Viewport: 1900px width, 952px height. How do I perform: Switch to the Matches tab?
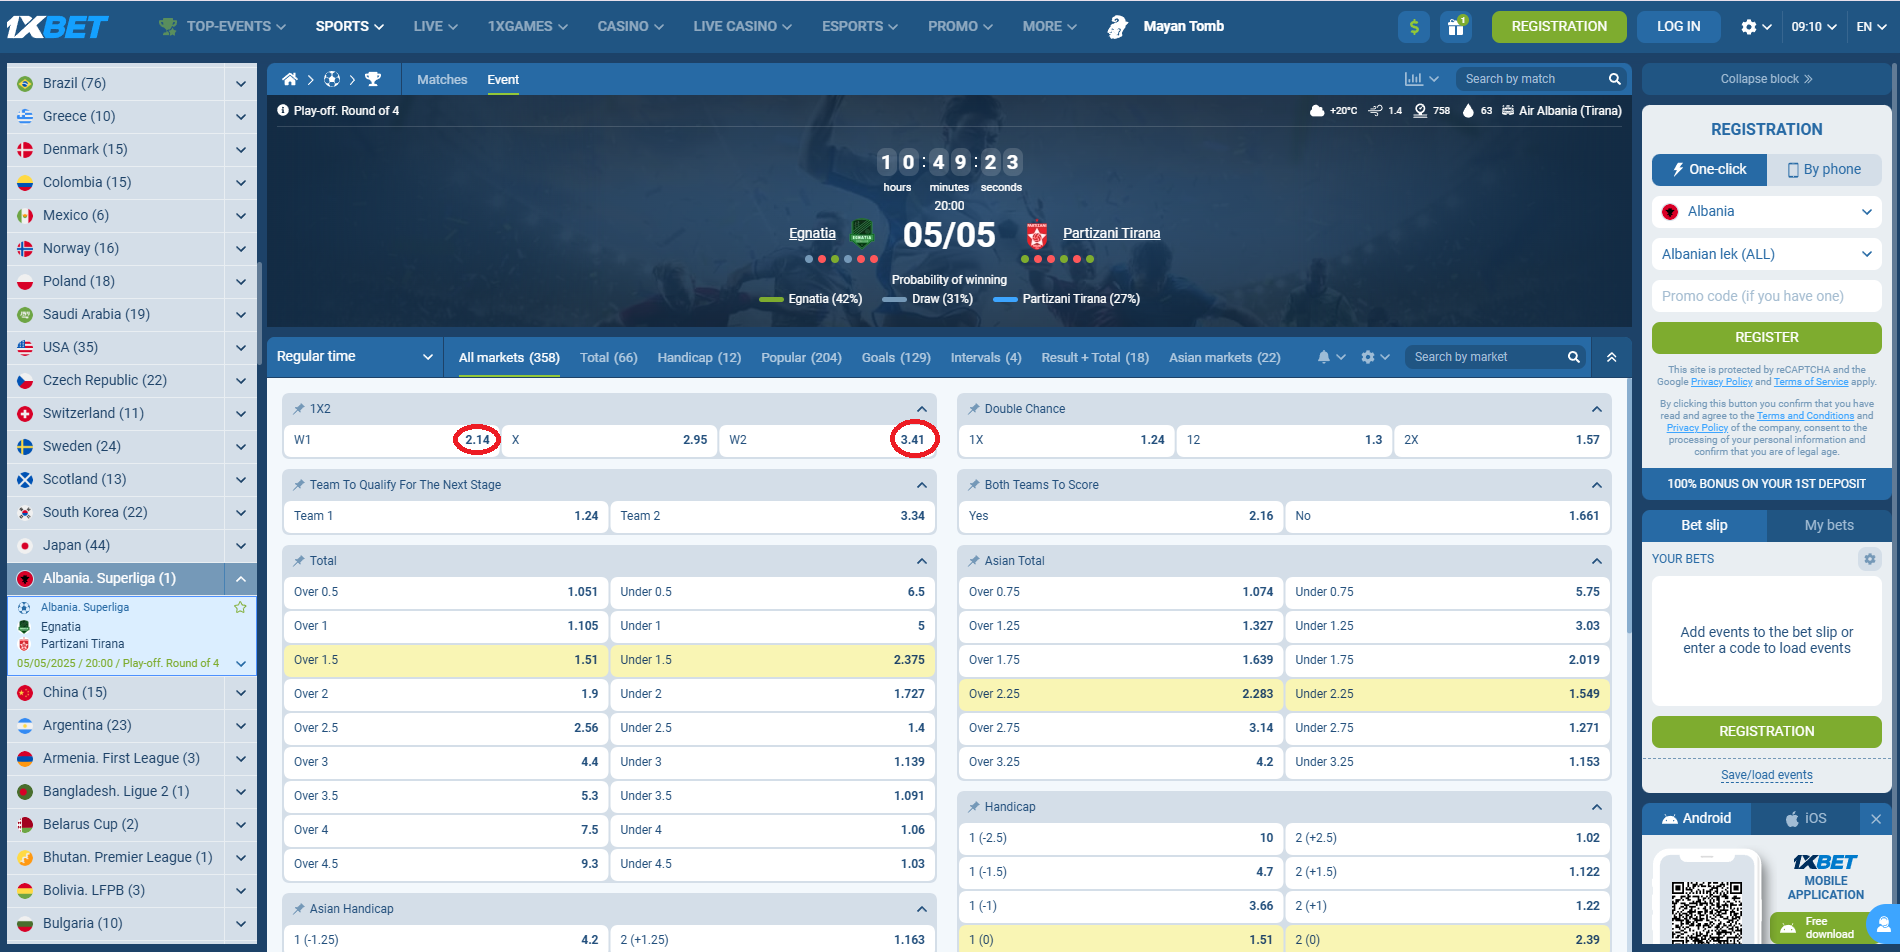tap(442, 79)
